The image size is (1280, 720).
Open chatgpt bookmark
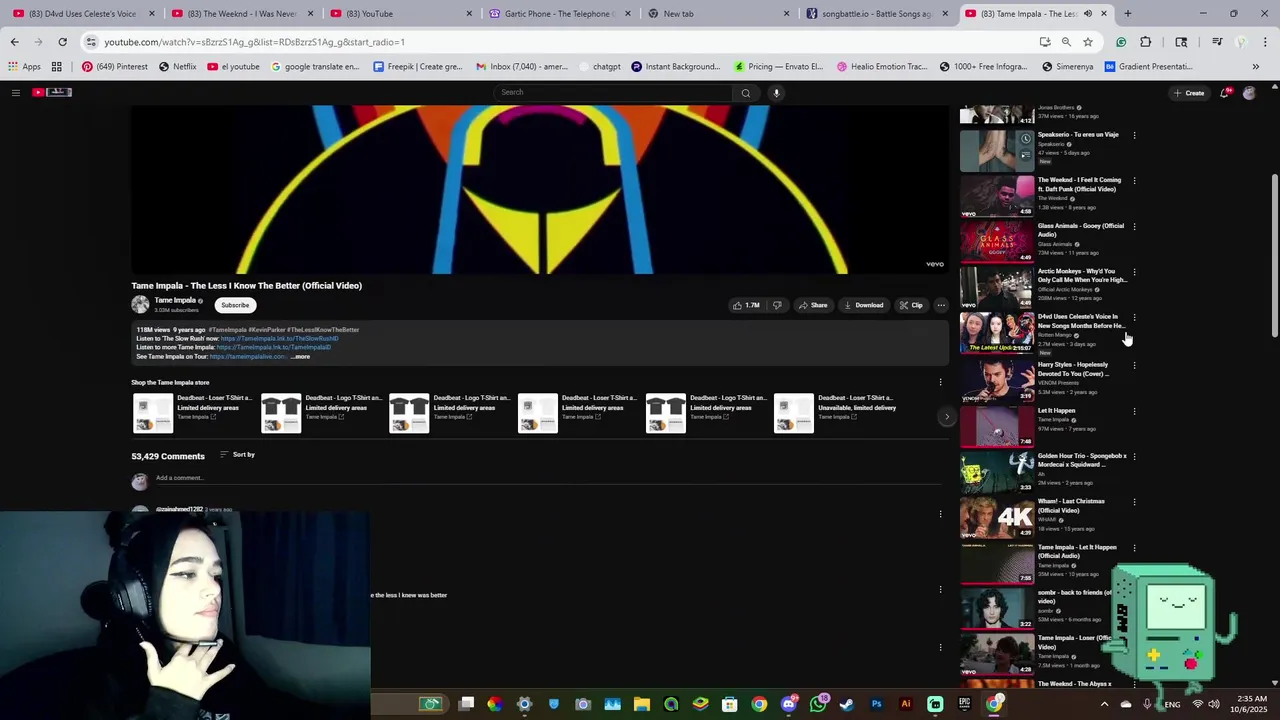598,66
